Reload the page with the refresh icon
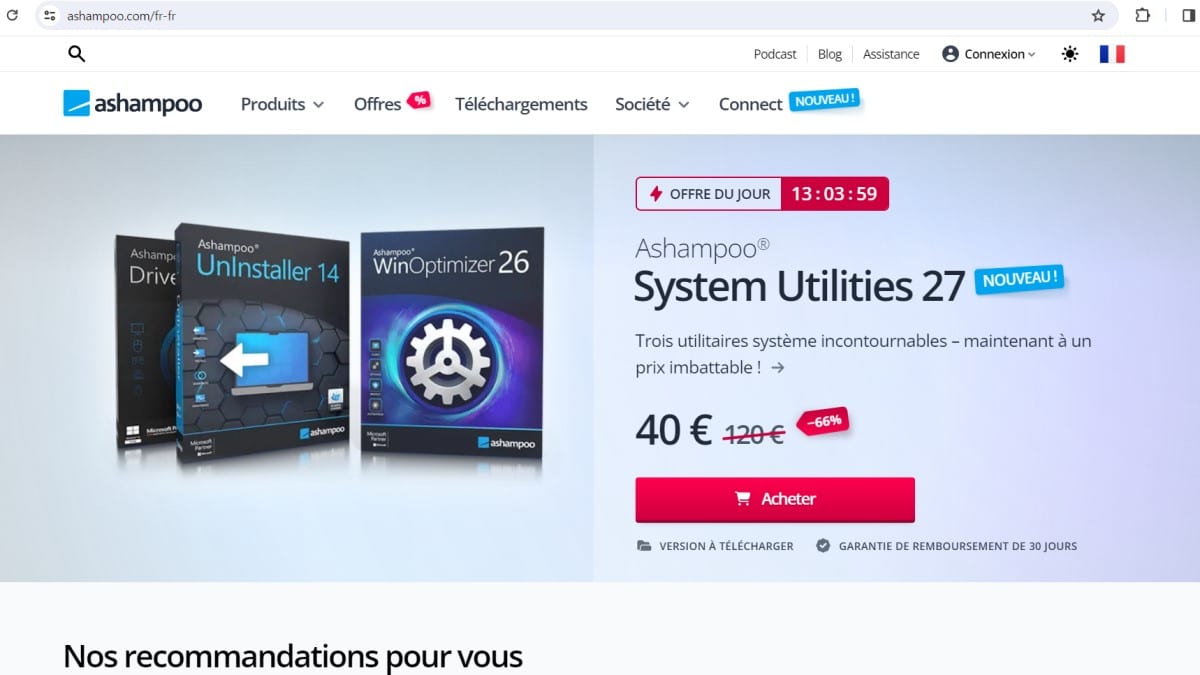 (x=13, y=16)
